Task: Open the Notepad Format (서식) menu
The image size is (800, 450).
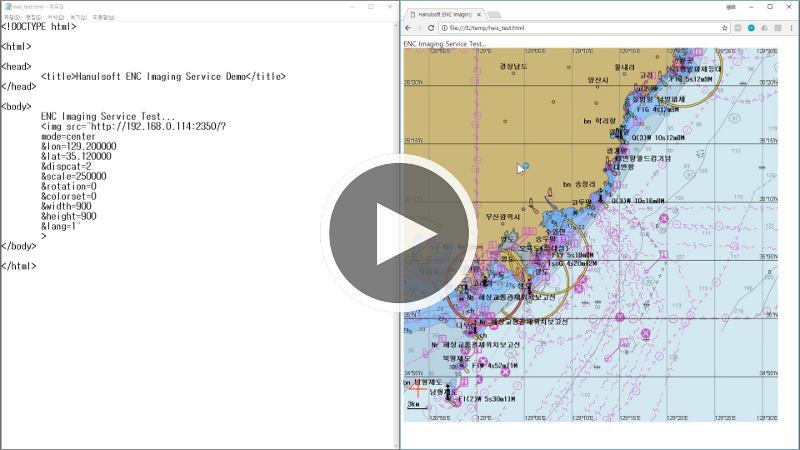Action: (55, 17)
